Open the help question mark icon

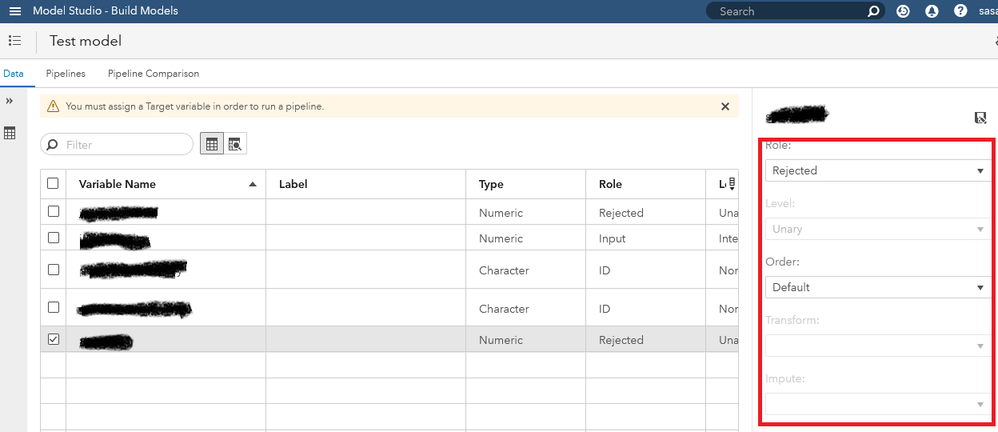tap(960, 11)
